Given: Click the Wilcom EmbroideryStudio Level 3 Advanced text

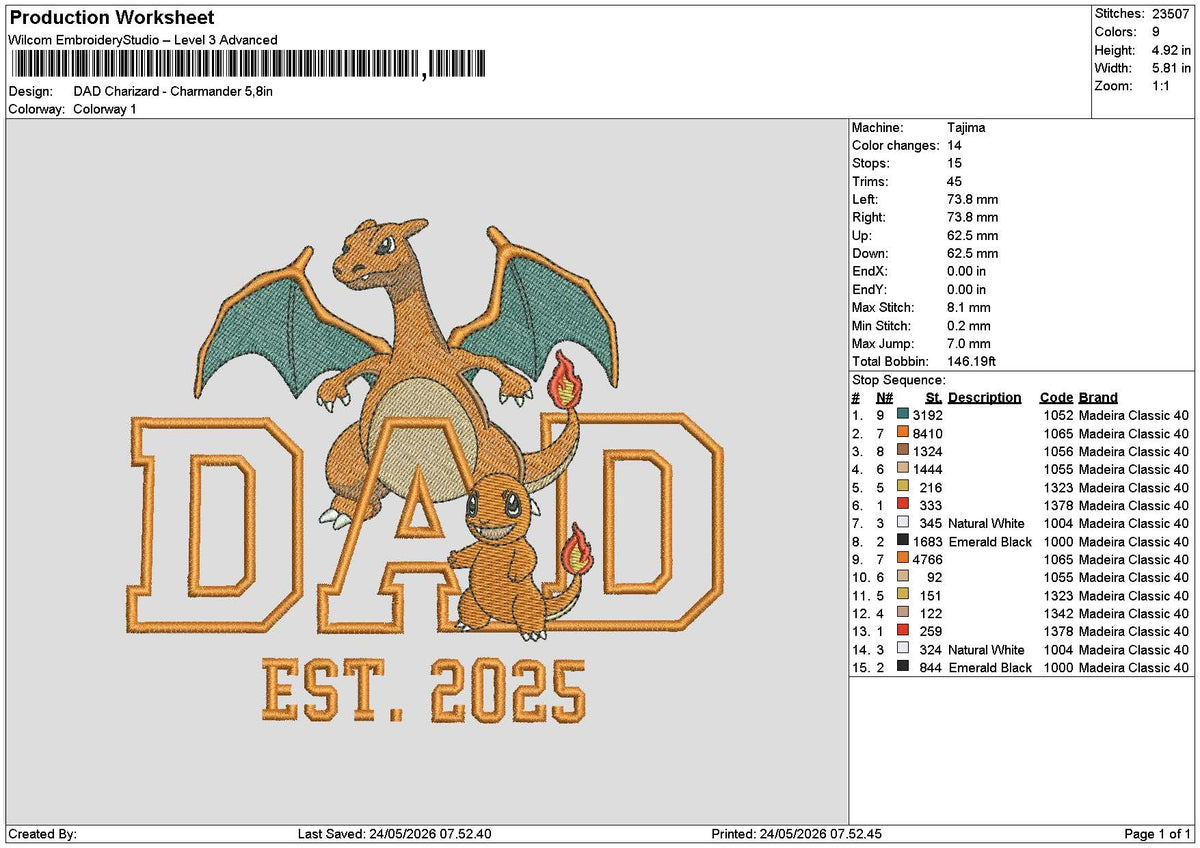Looking at the screenshot, I should (143, 40).
